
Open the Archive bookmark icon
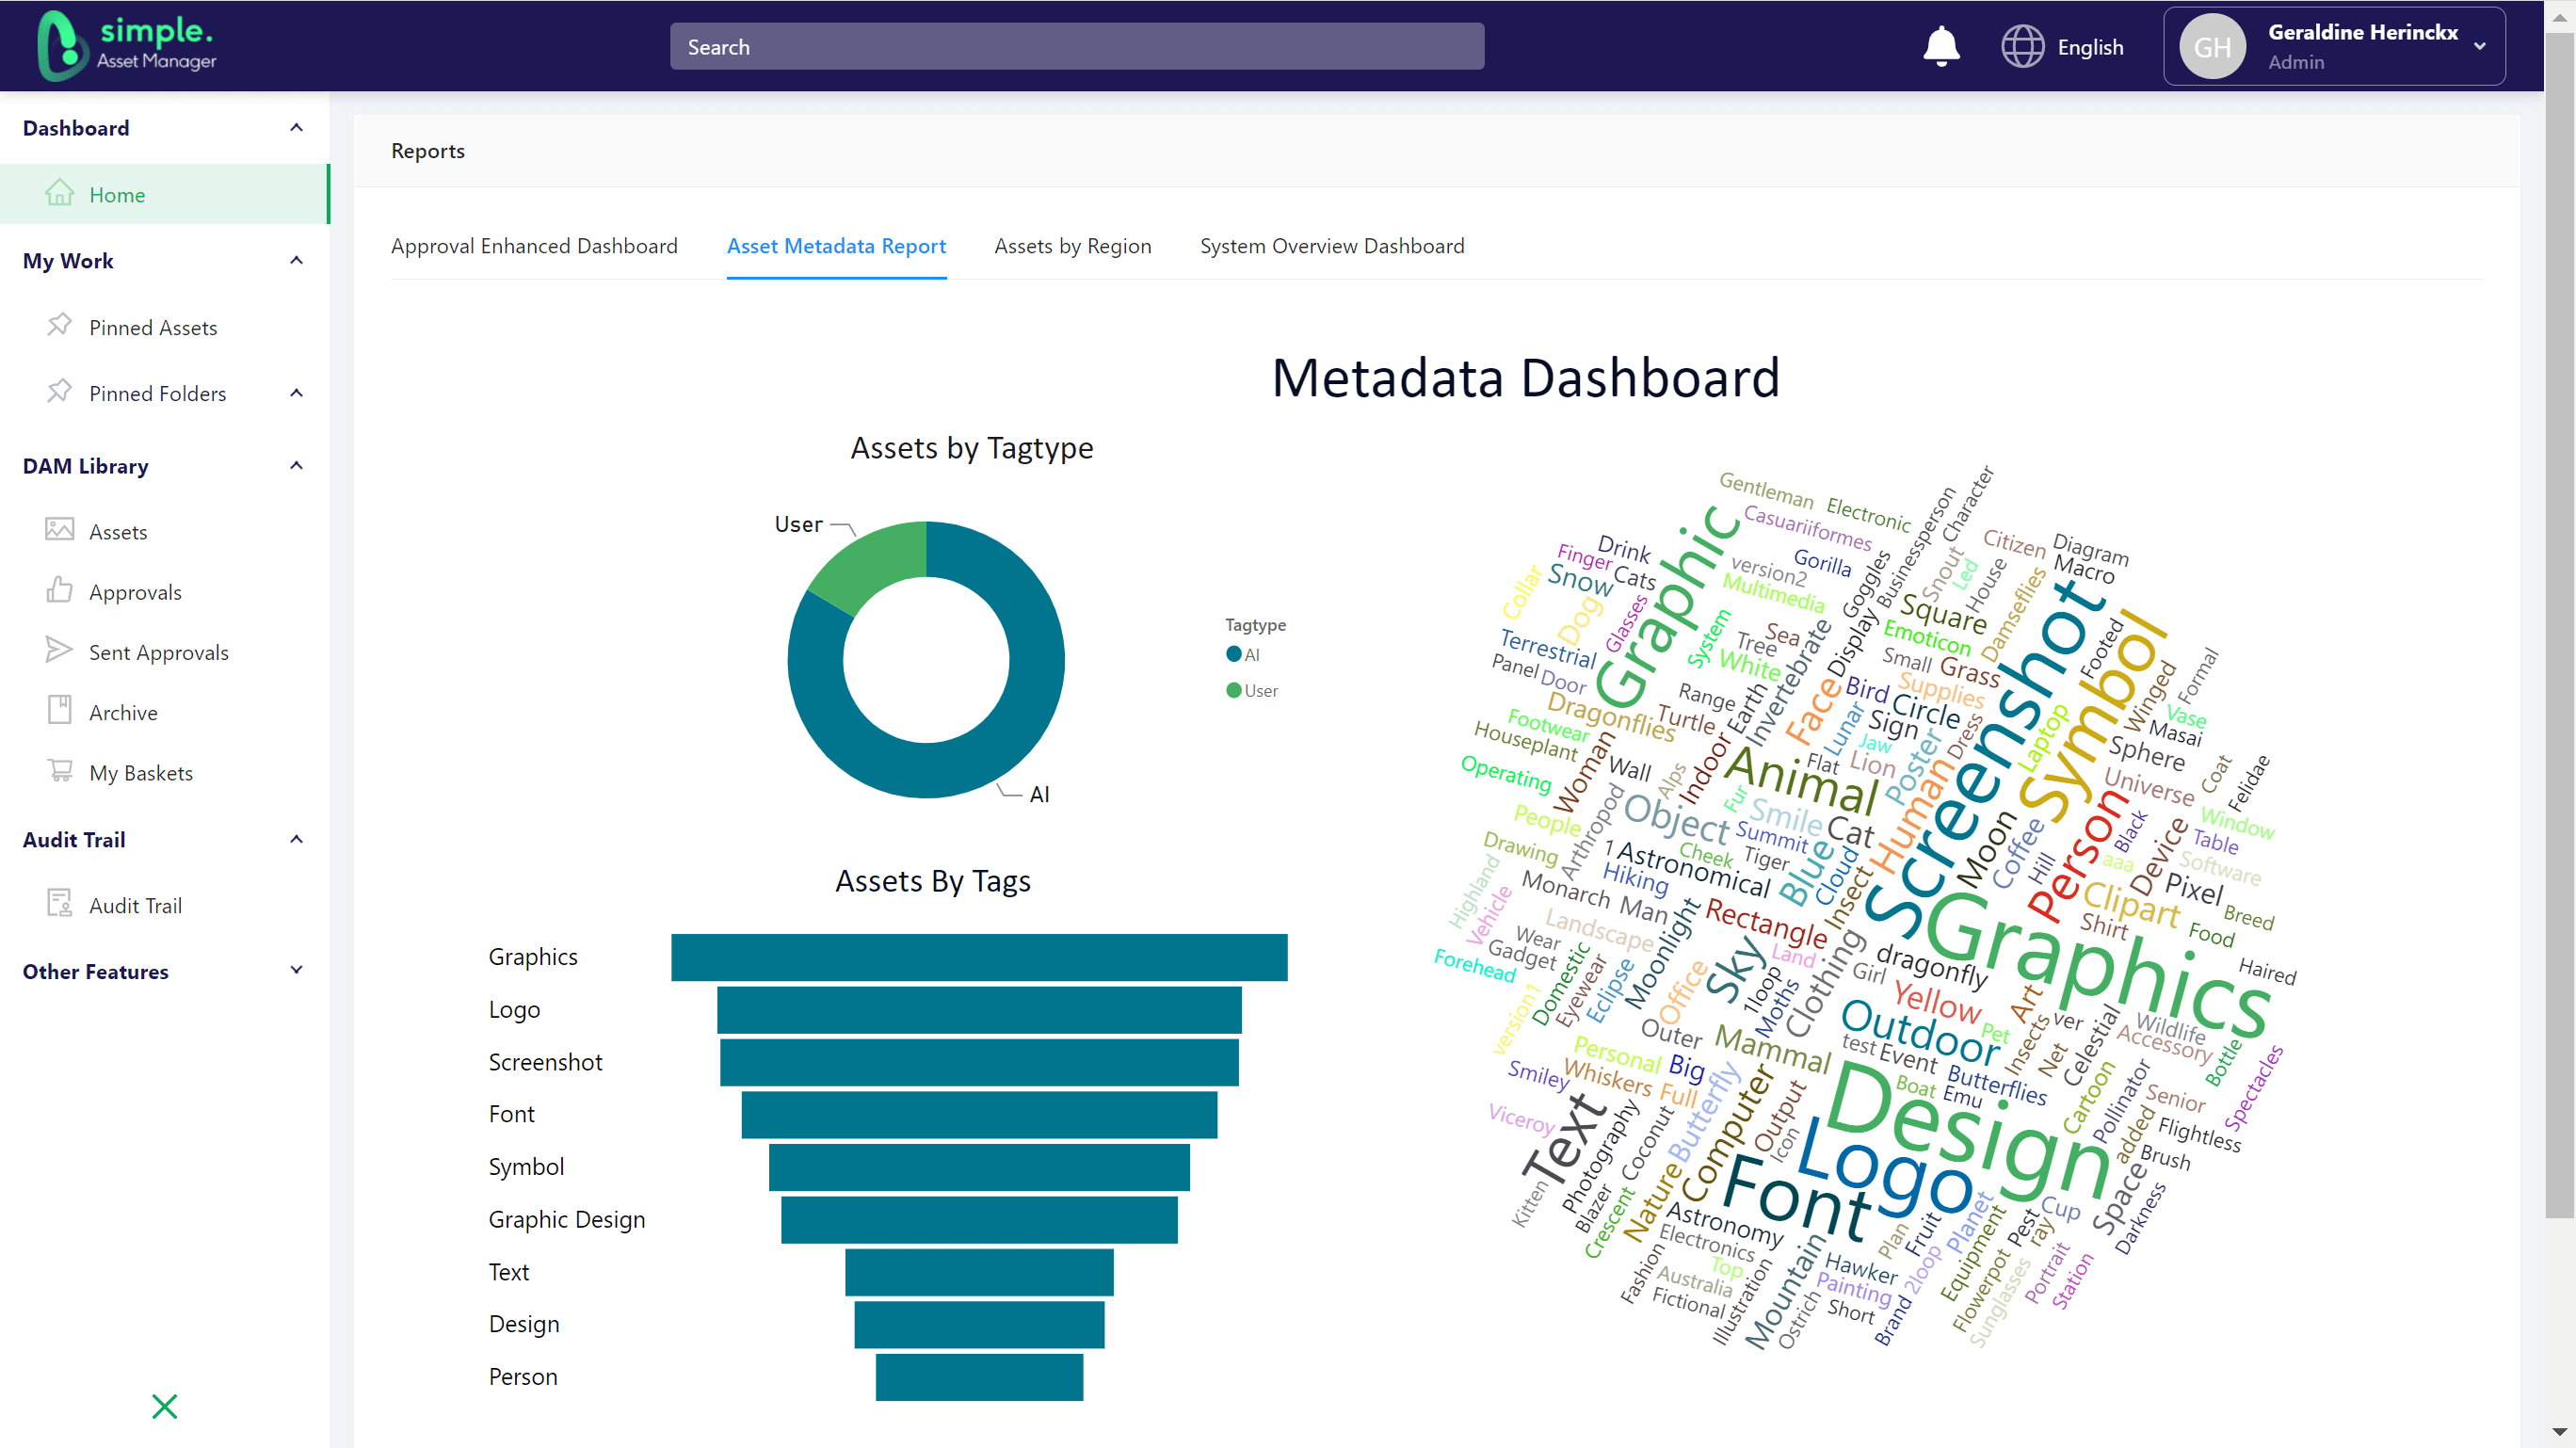60,711
